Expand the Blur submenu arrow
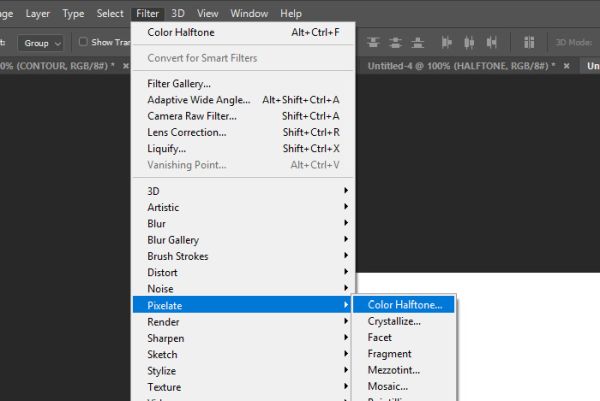 click(x=346, y=223)
